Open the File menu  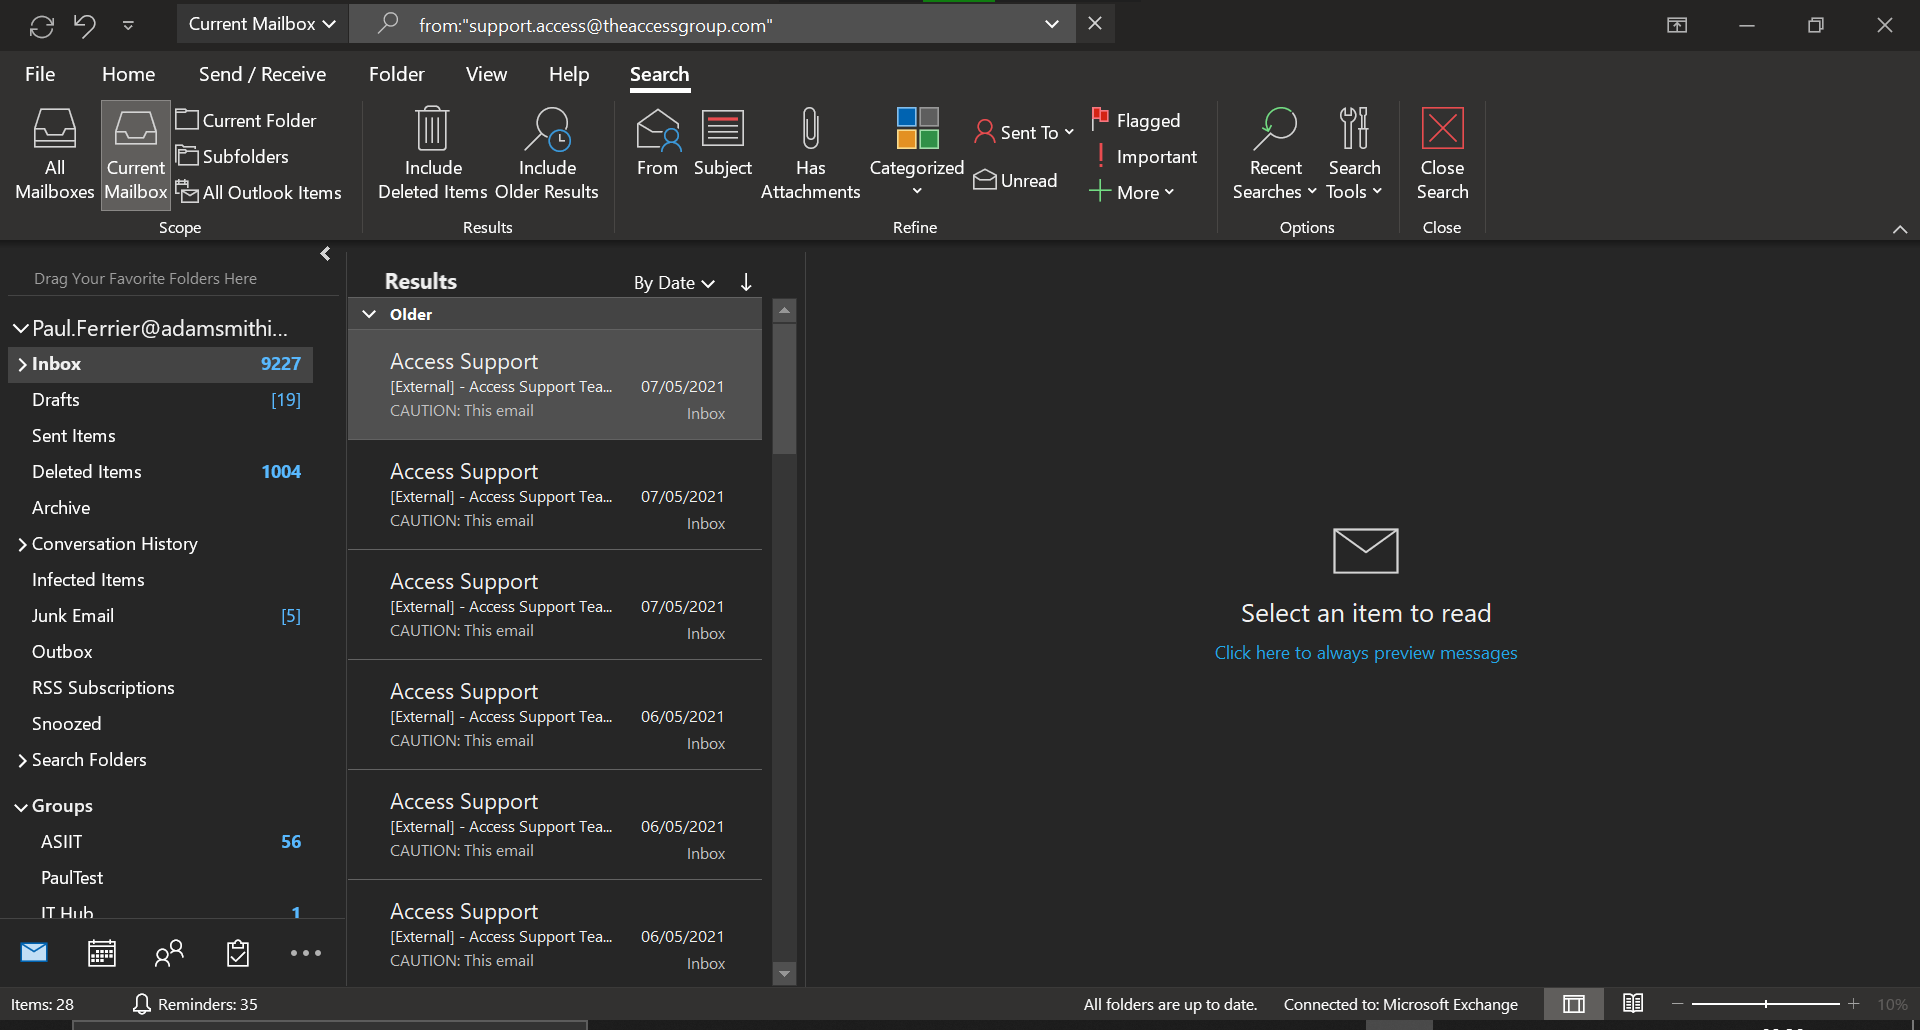tap(40, 74)
